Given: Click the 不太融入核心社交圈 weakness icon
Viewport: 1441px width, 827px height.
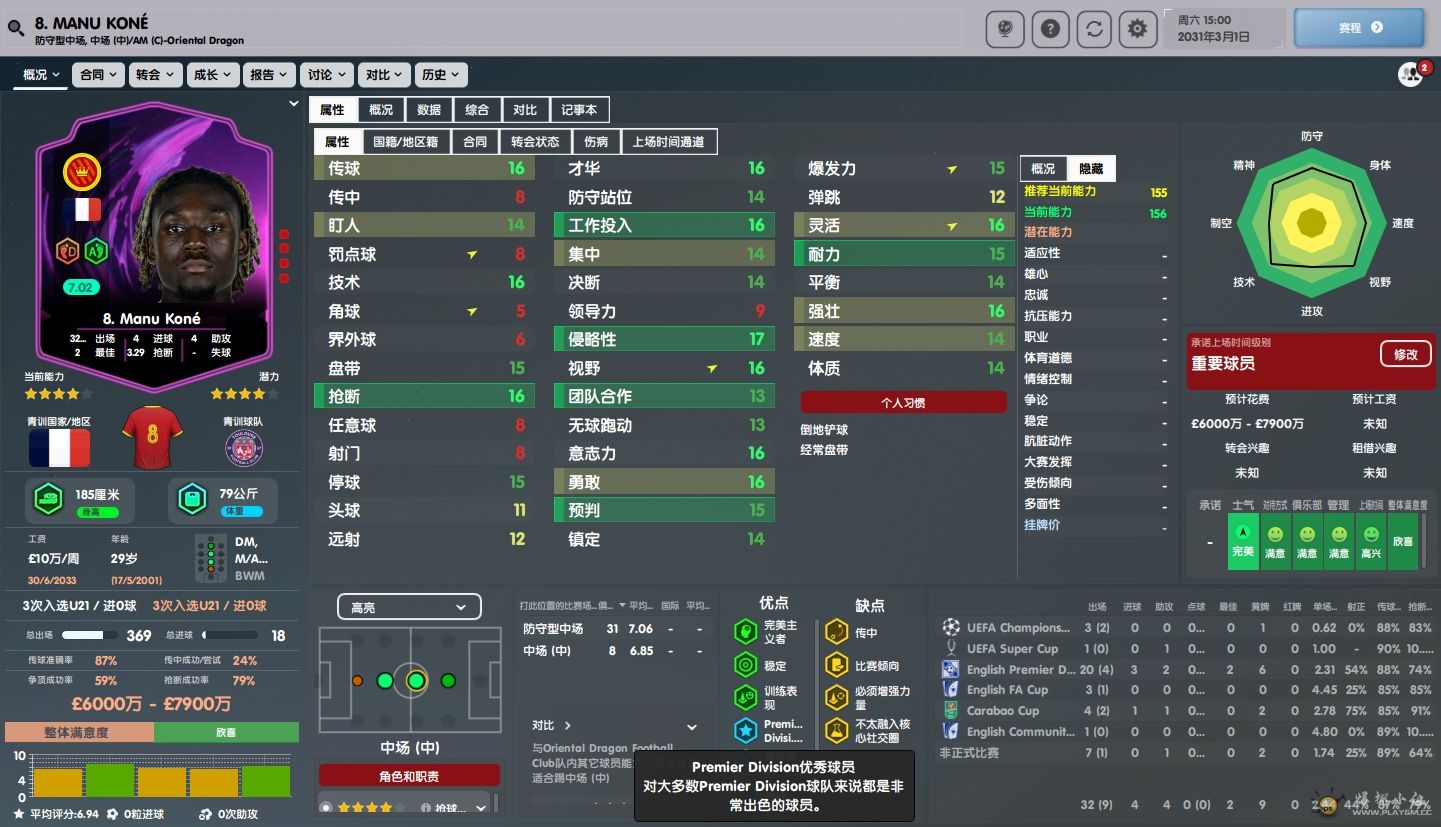Looking at the screenshot, I should [x=836, y=731].
